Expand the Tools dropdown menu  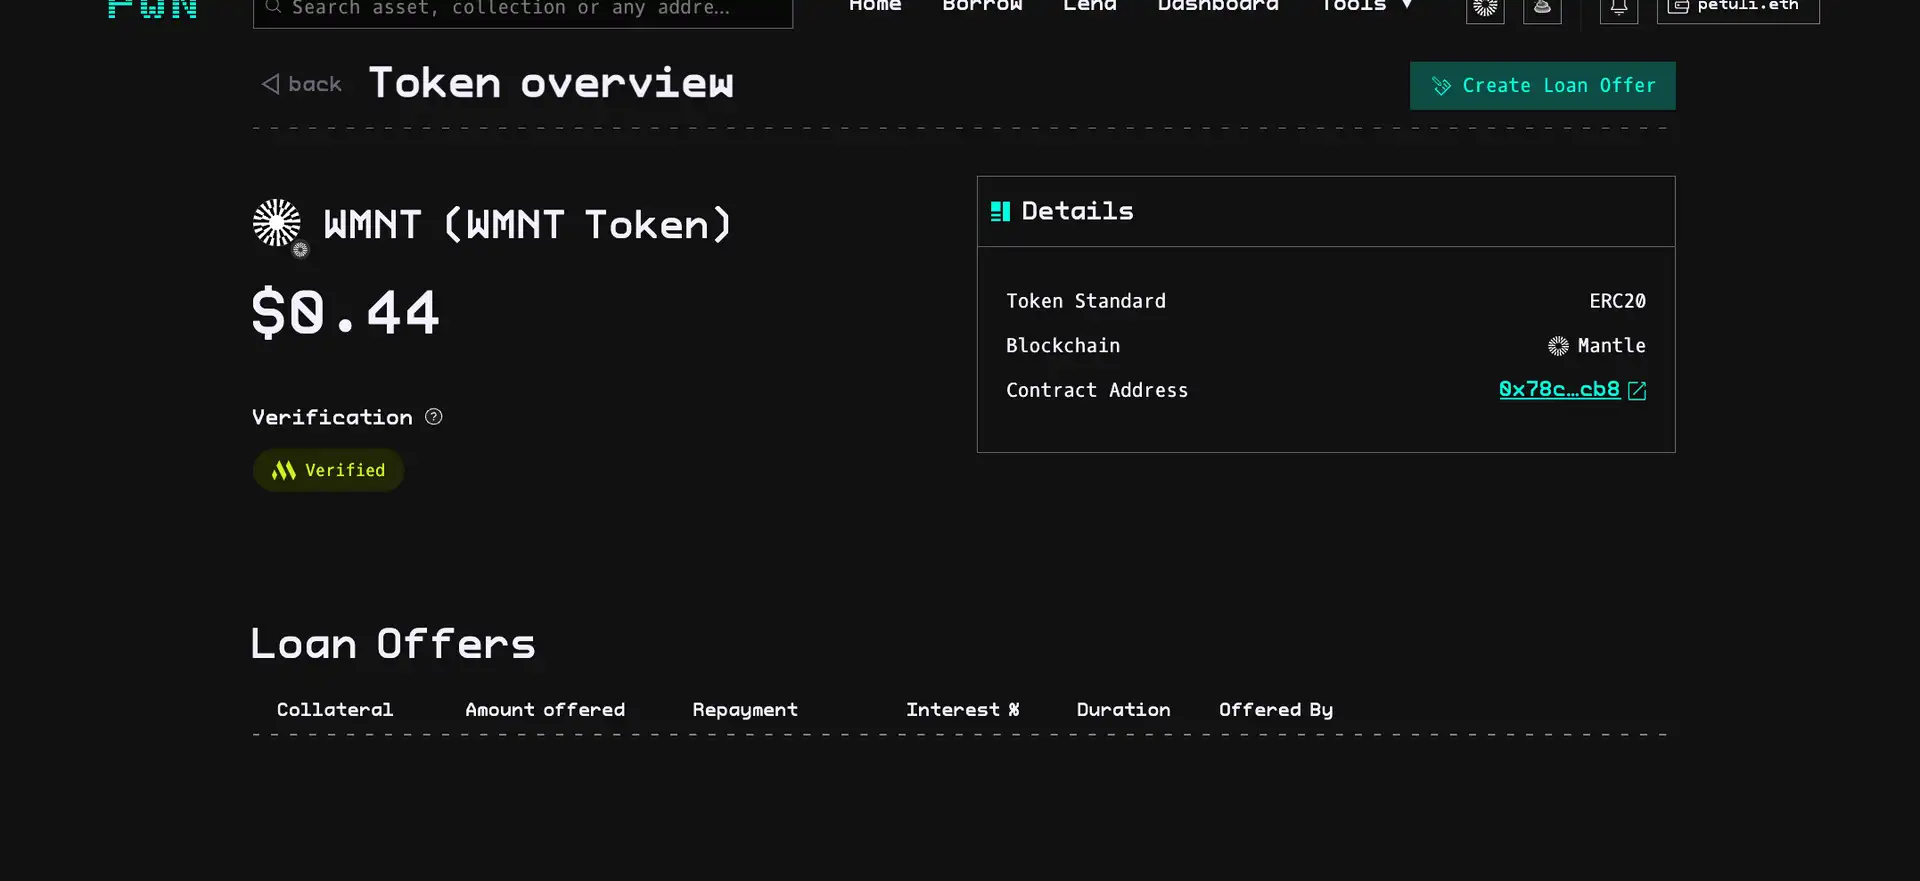pos(1366,6)
